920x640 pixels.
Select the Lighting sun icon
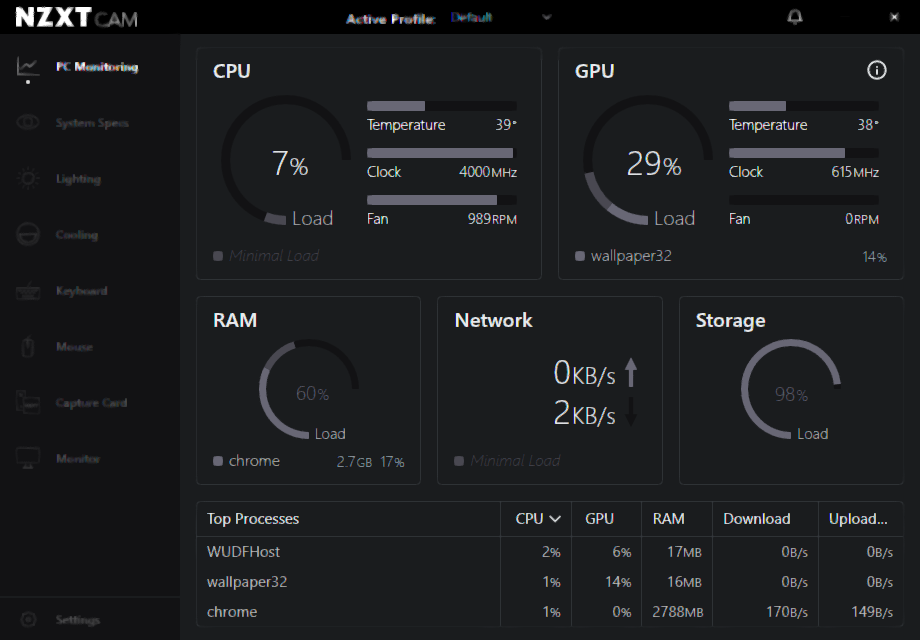pos(27,179)
